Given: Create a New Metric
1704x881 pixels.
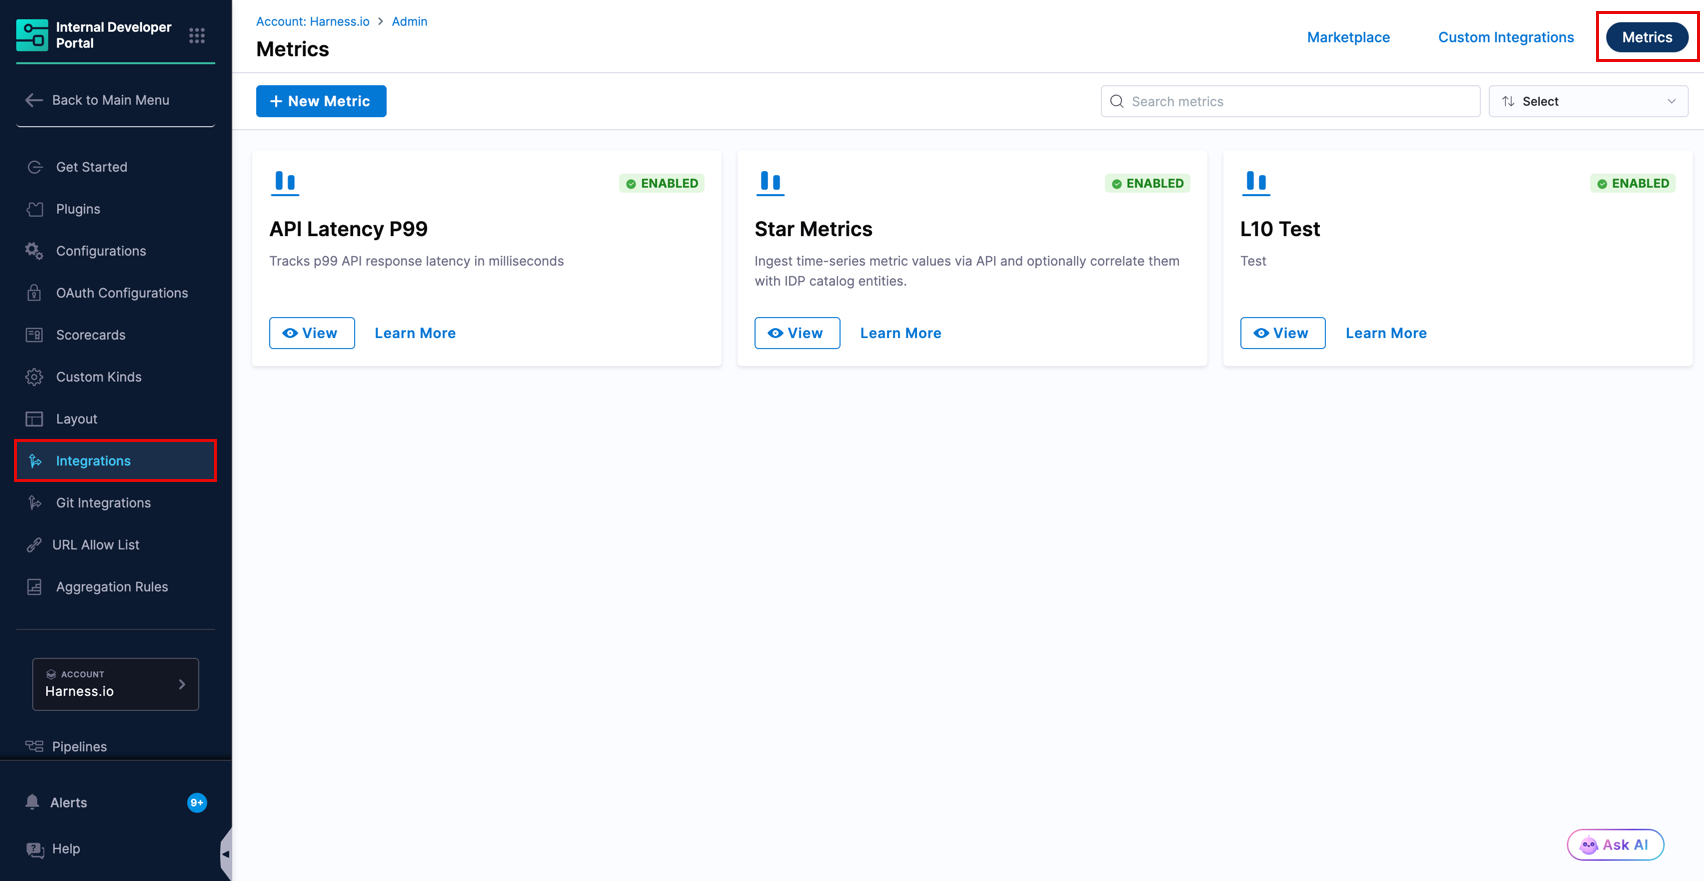Looking at the screenshot, I should coord(321,101).
